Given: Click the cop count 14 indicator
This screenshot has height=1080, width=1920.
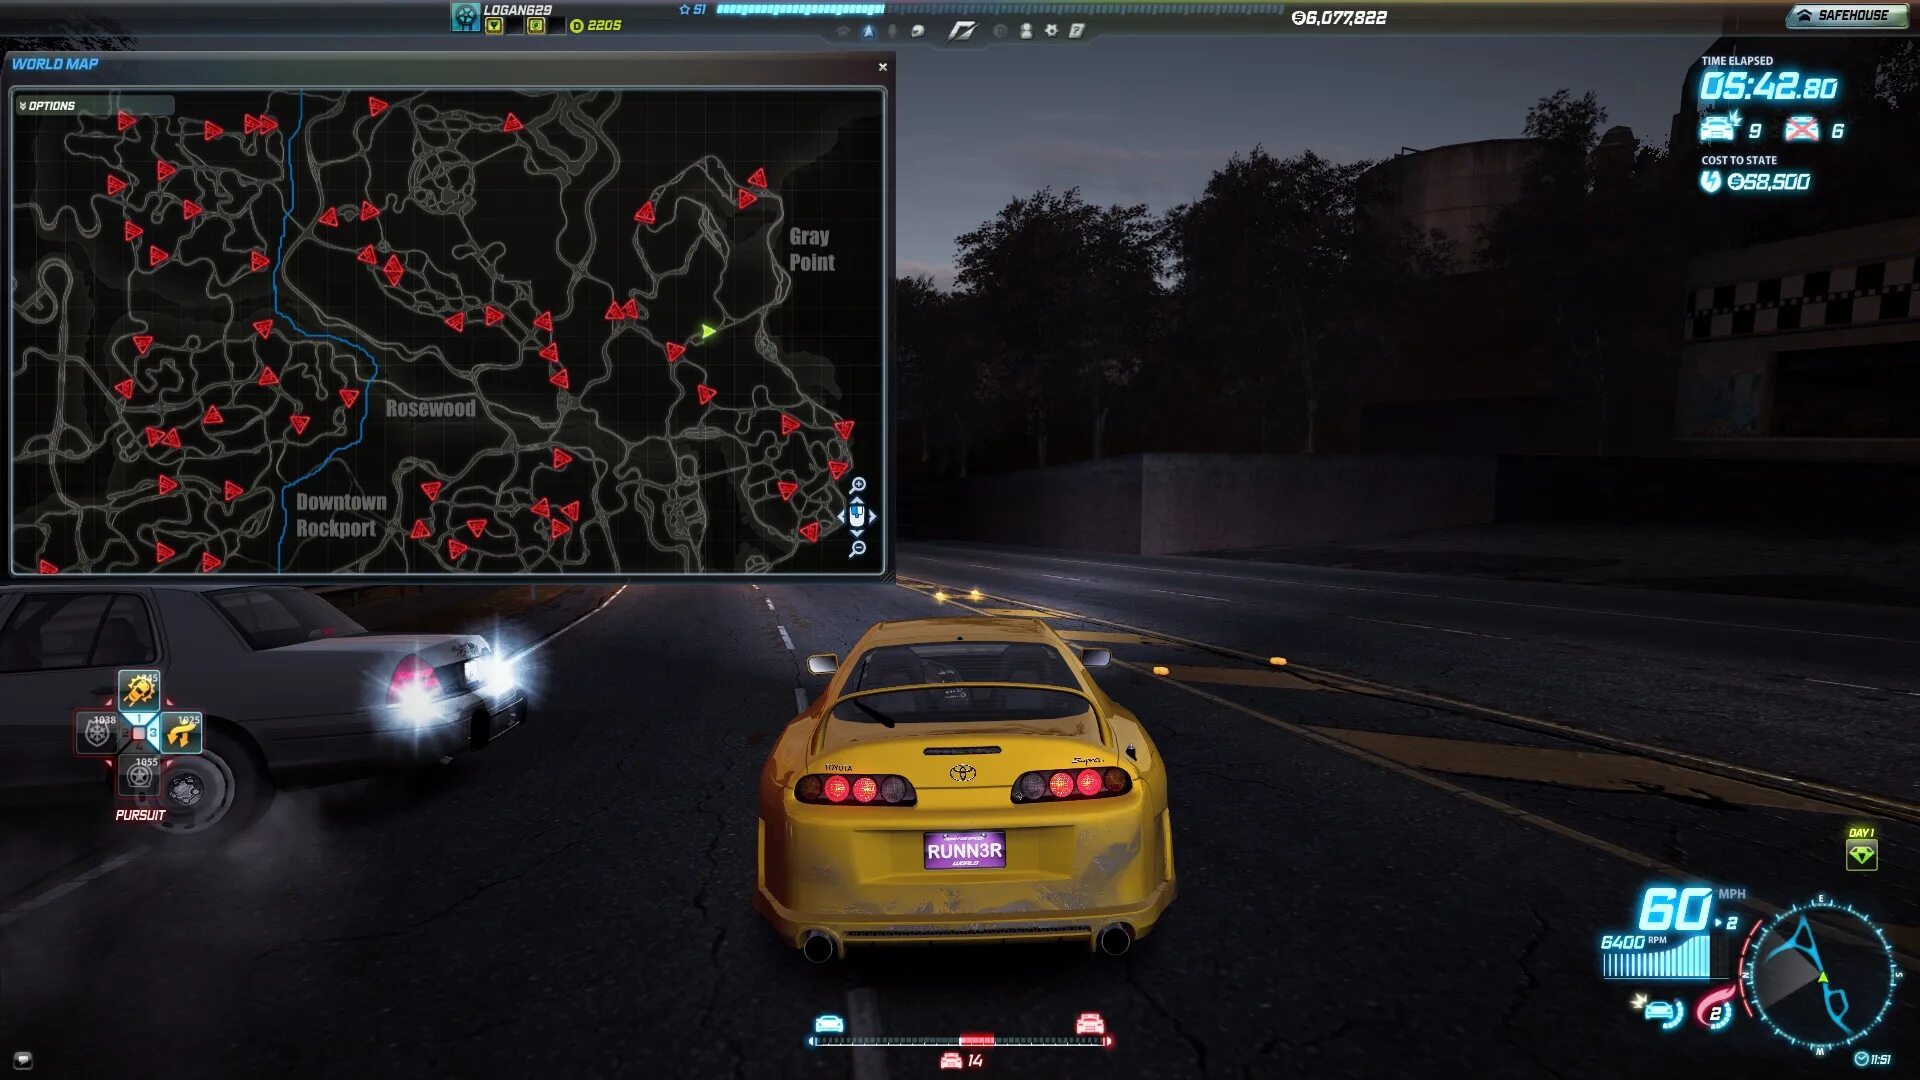Looking at the screenshot, I should [x=962, y=1061].
